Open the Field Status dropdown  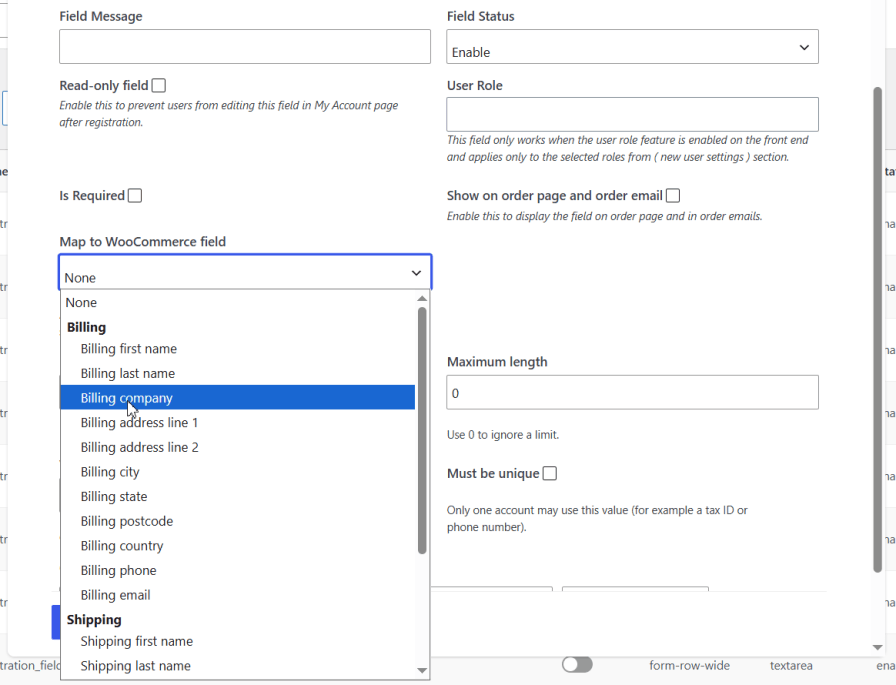pyautogui.click(x=633, y=47)
